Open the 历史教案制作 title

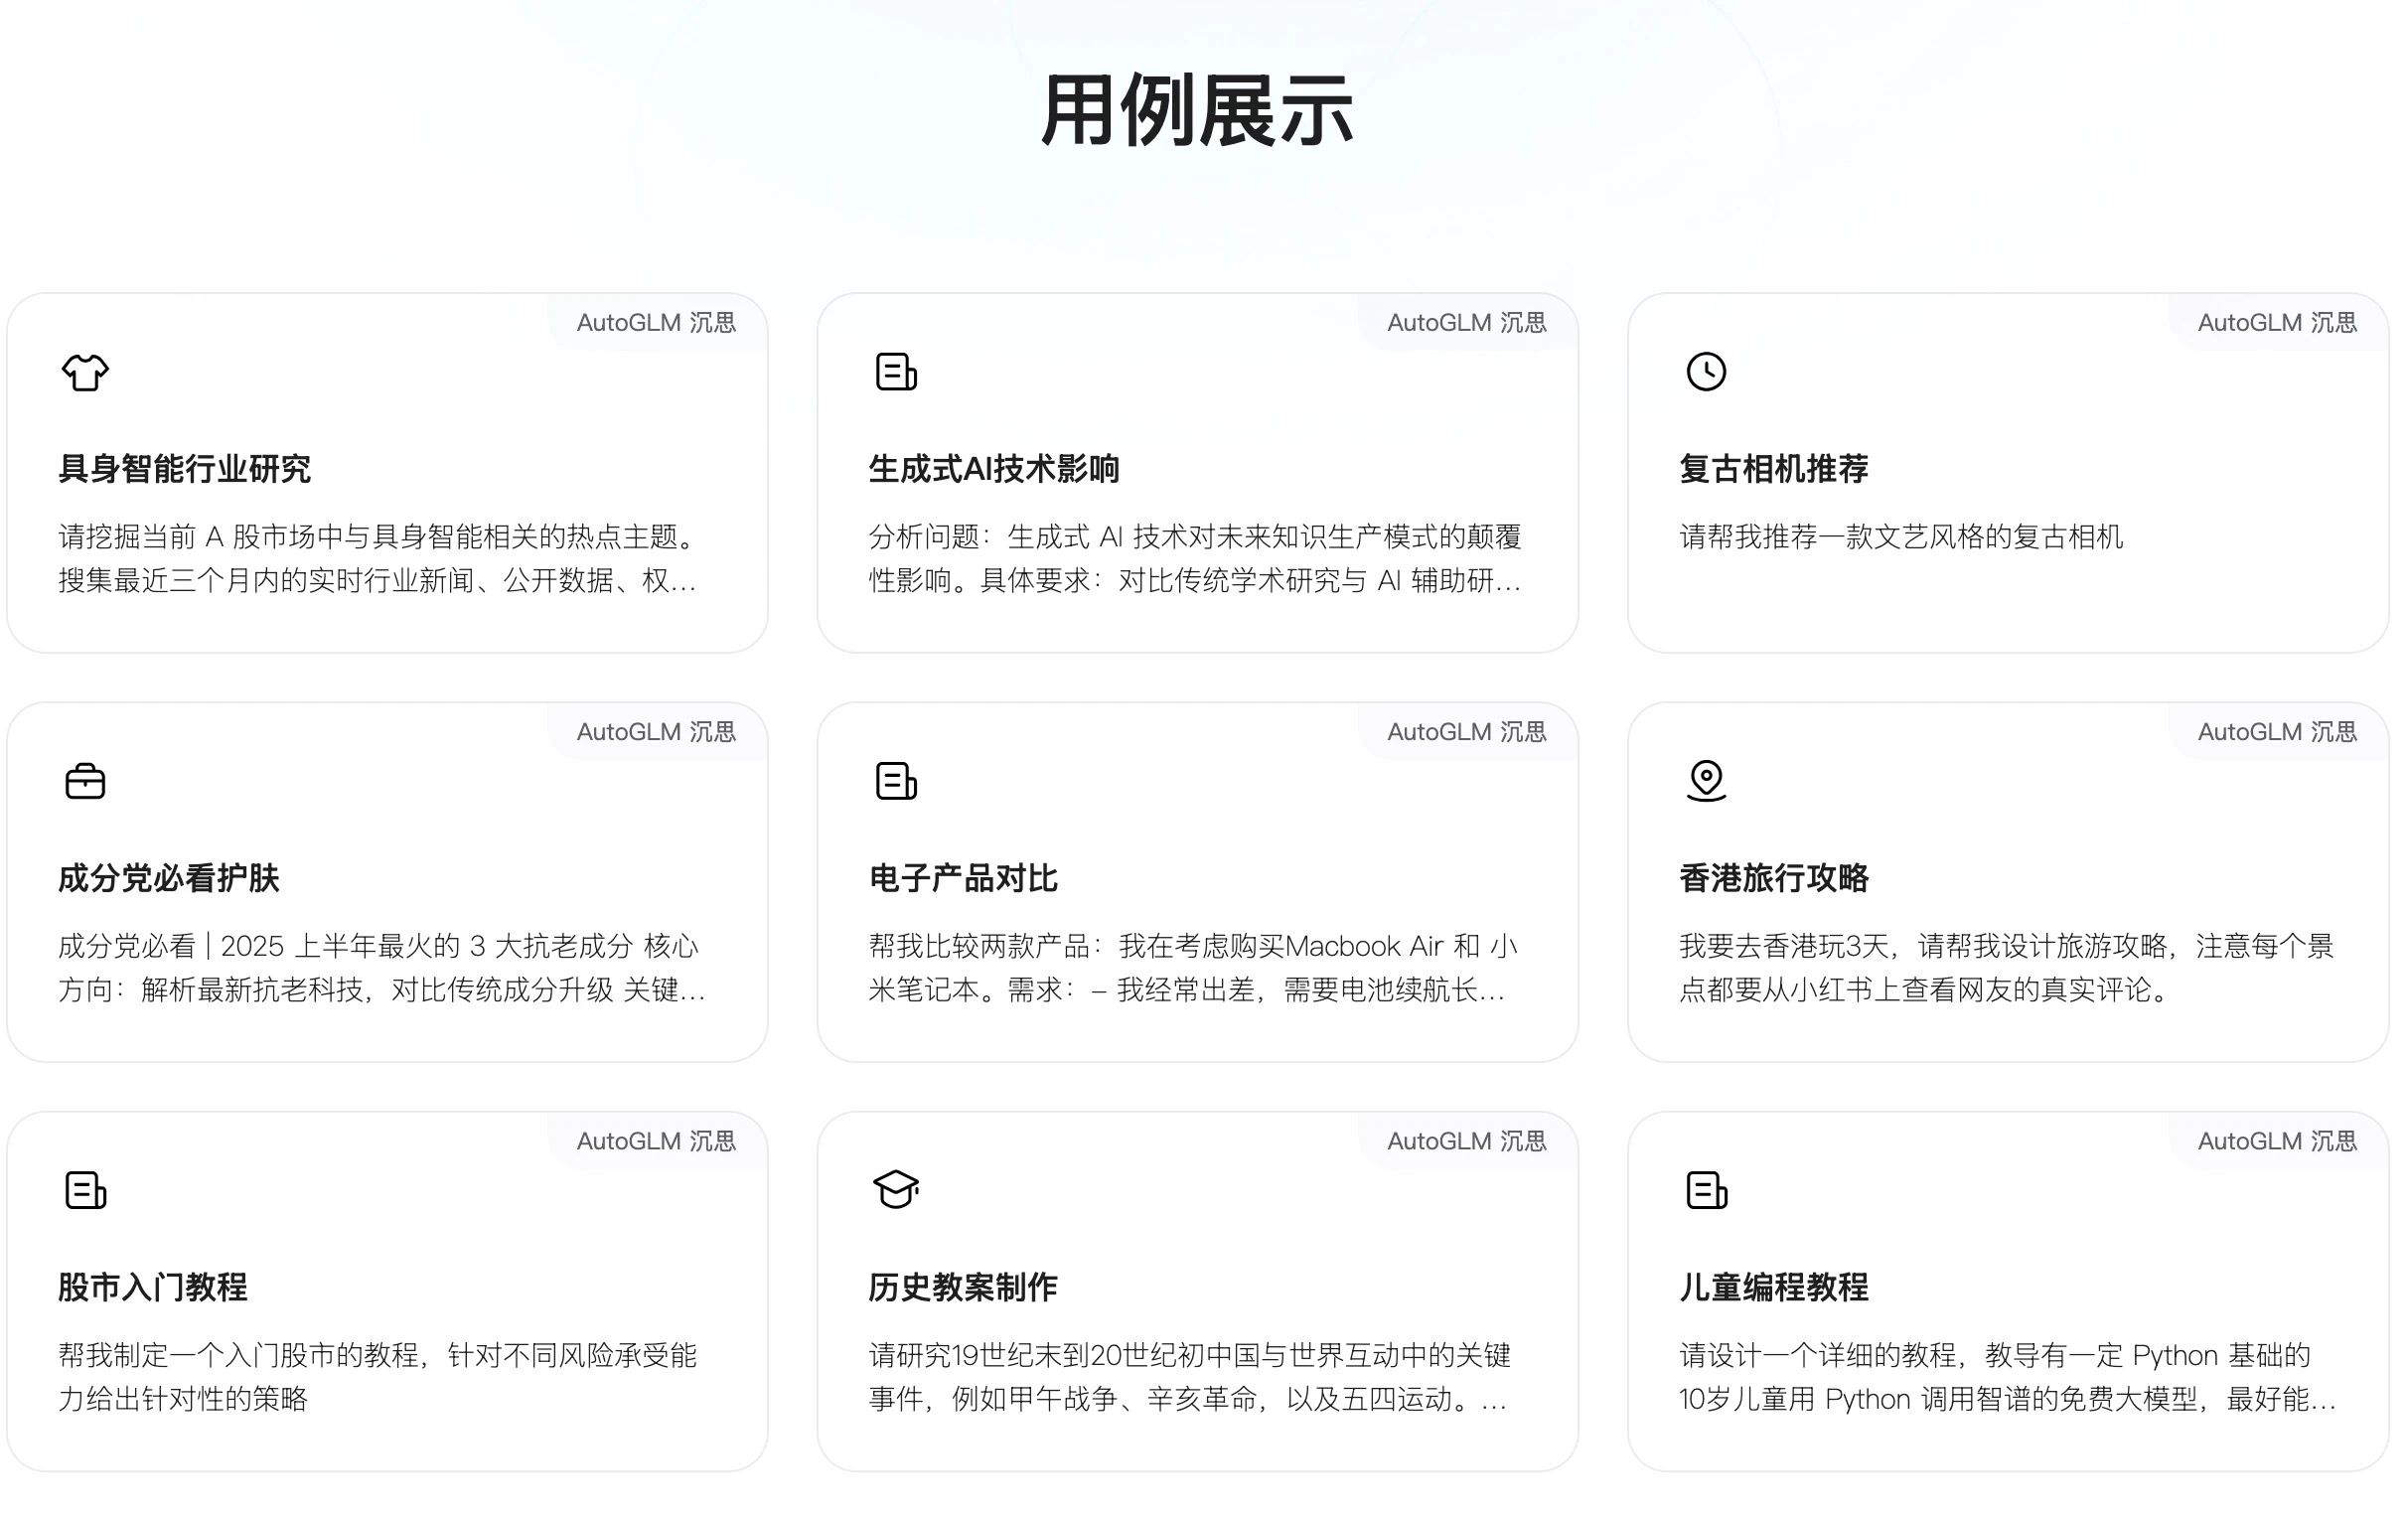tap(963, 1287)
